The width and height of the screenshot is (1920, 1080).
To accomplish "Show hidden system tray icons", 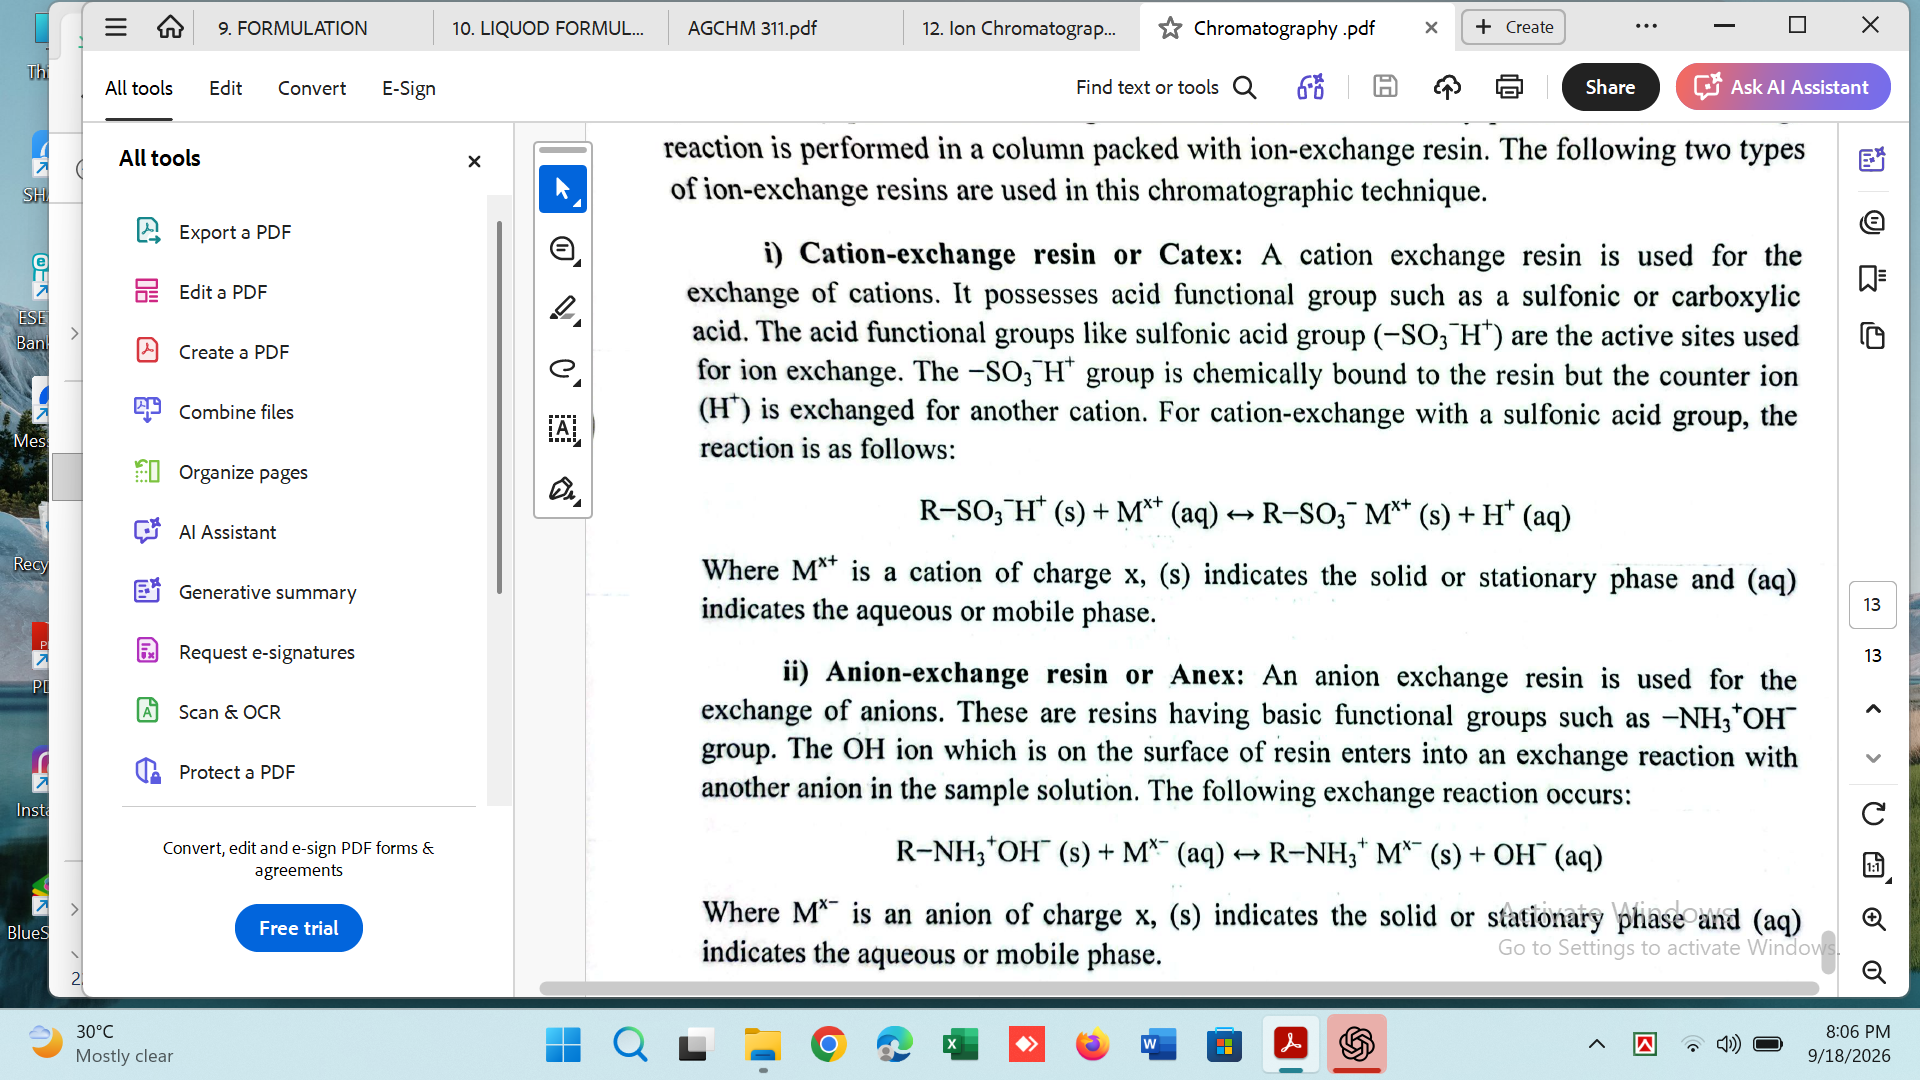I will tap(1596, 1045).
